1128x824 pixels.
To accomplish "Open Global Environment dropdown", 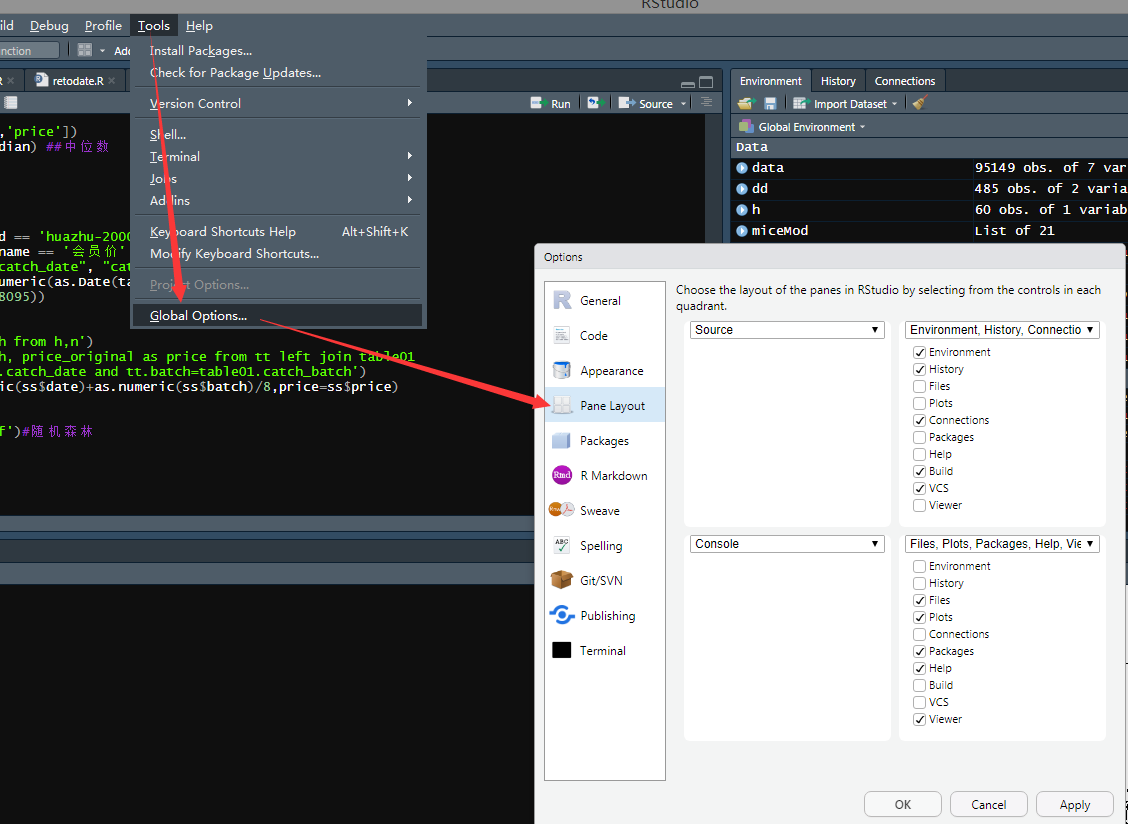I will pos(802,127).
